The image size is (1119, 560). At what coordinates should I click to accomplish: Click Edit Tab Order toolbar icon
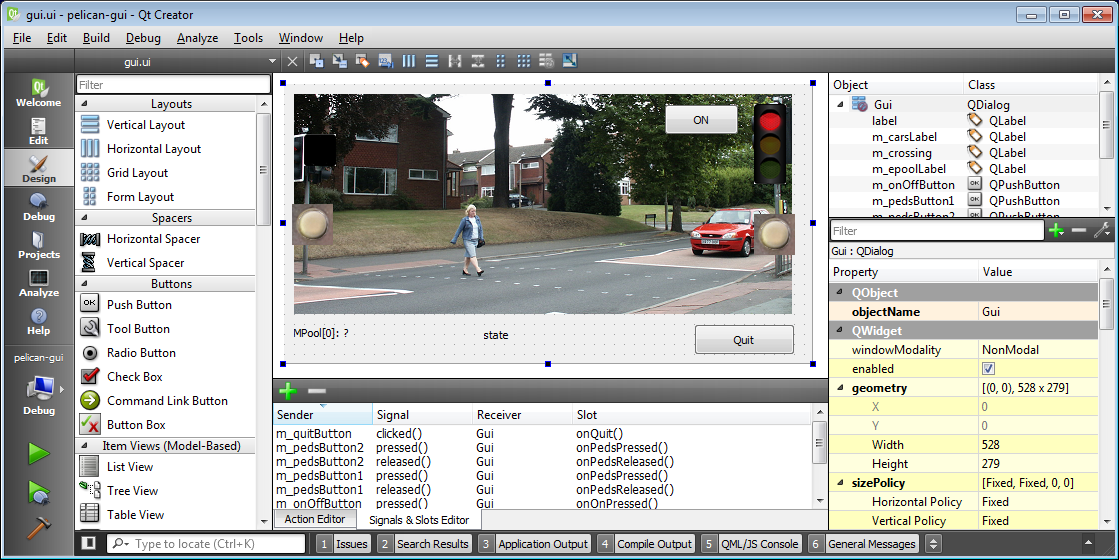[x=385, y=61]
